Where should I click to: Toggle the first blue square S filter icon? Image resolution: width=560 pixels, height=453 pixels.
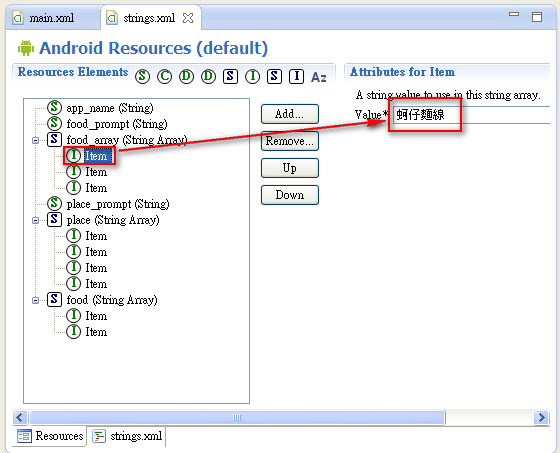click(x=230, y=76)
